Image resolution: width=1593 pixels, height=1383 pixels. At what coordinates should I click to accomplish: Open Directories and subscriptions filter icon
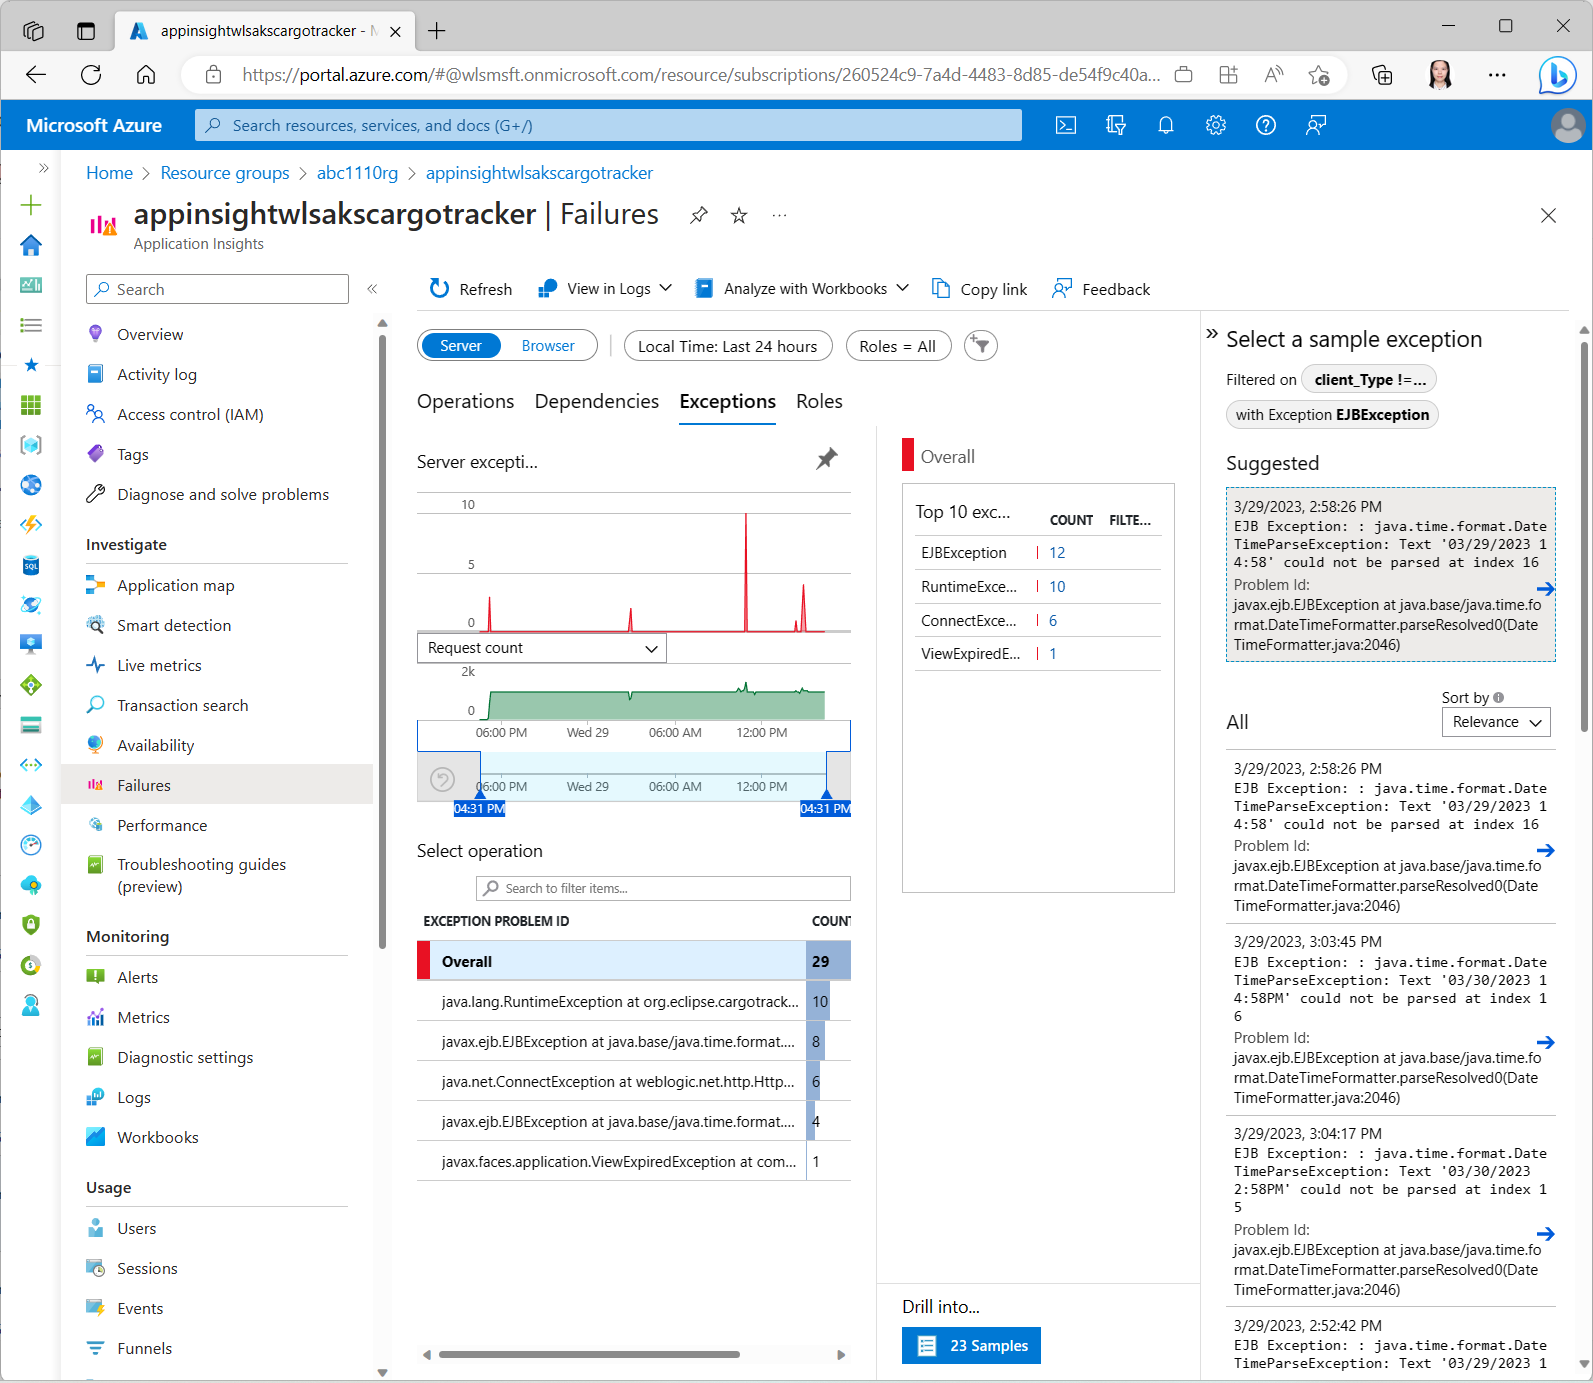click(x=1116, y=125)
